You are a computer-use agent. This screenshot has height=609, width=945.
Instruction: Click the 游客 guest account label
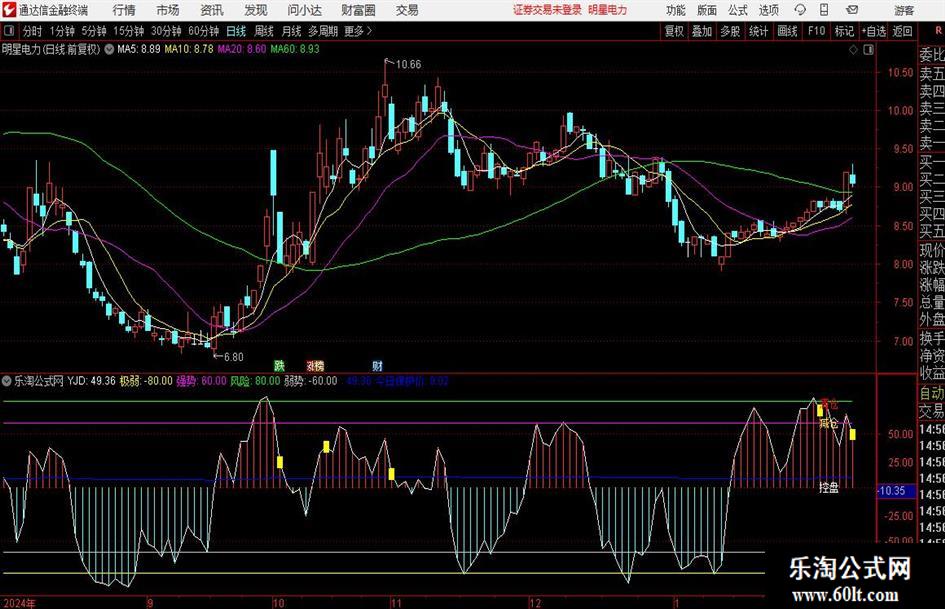(x=903, y=10)
